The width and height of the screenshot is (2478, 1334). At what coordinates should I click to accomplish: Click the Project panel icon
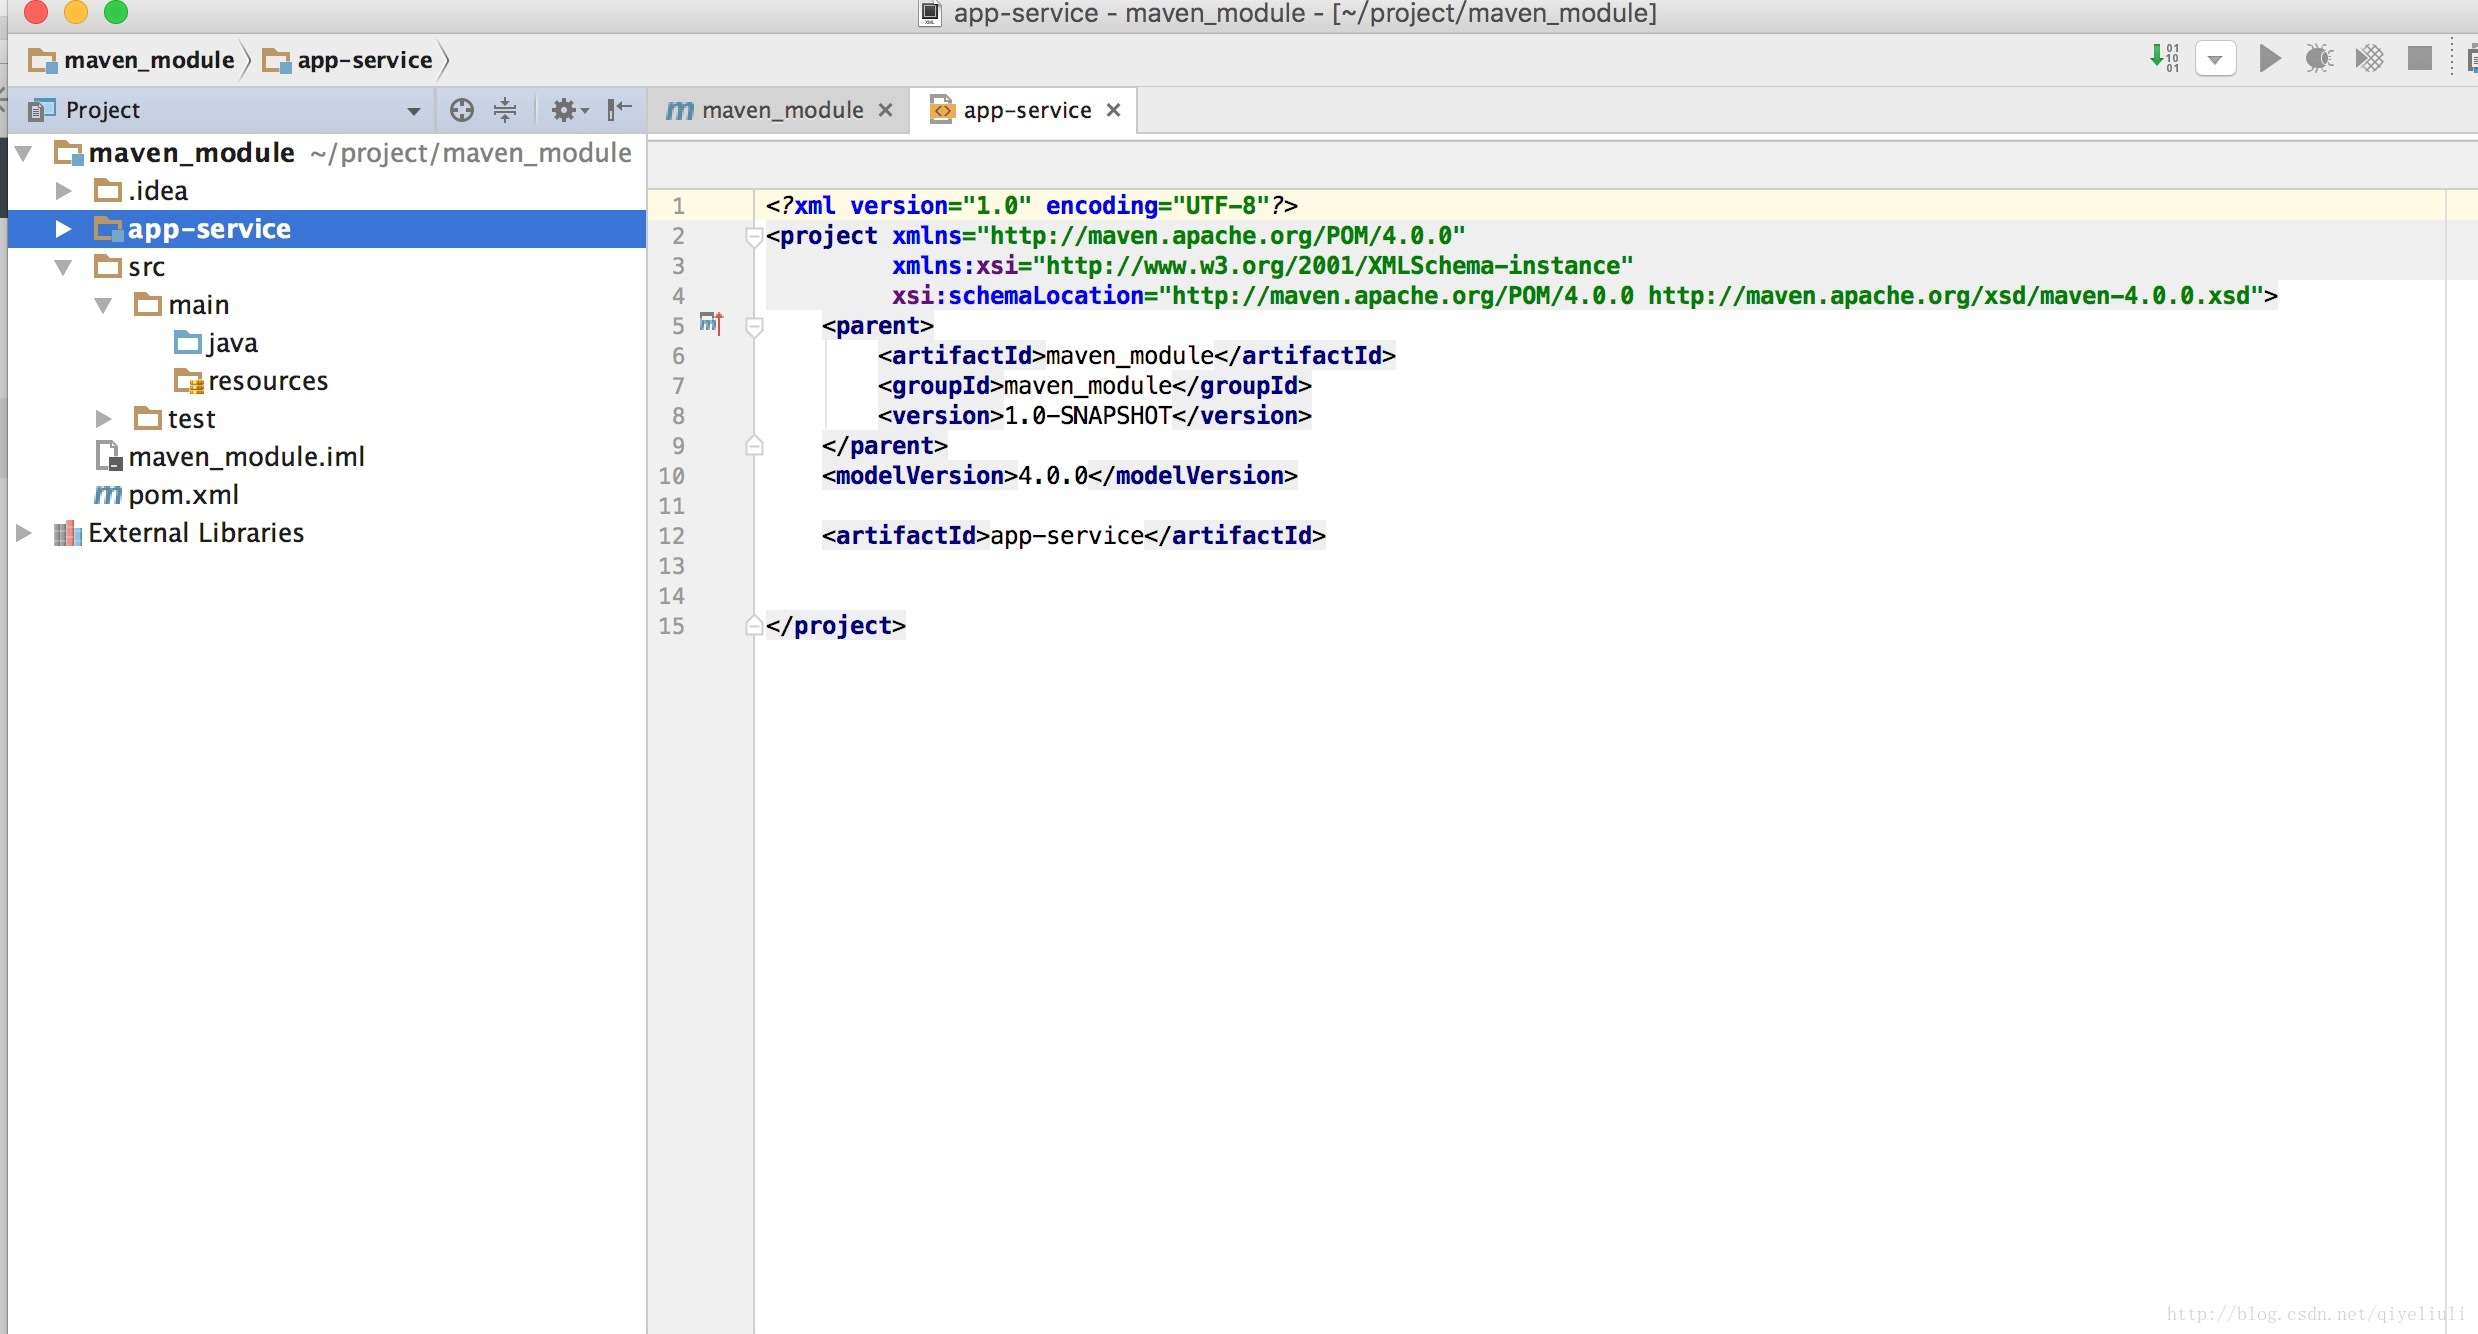[41, 110]
